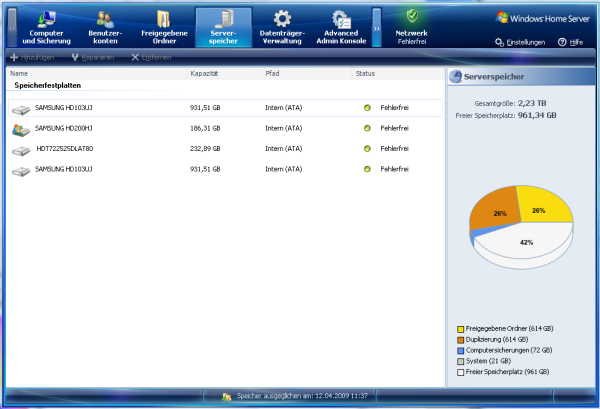
Task: Click the System (21 GB) legend text
Action: coord(488,361)
